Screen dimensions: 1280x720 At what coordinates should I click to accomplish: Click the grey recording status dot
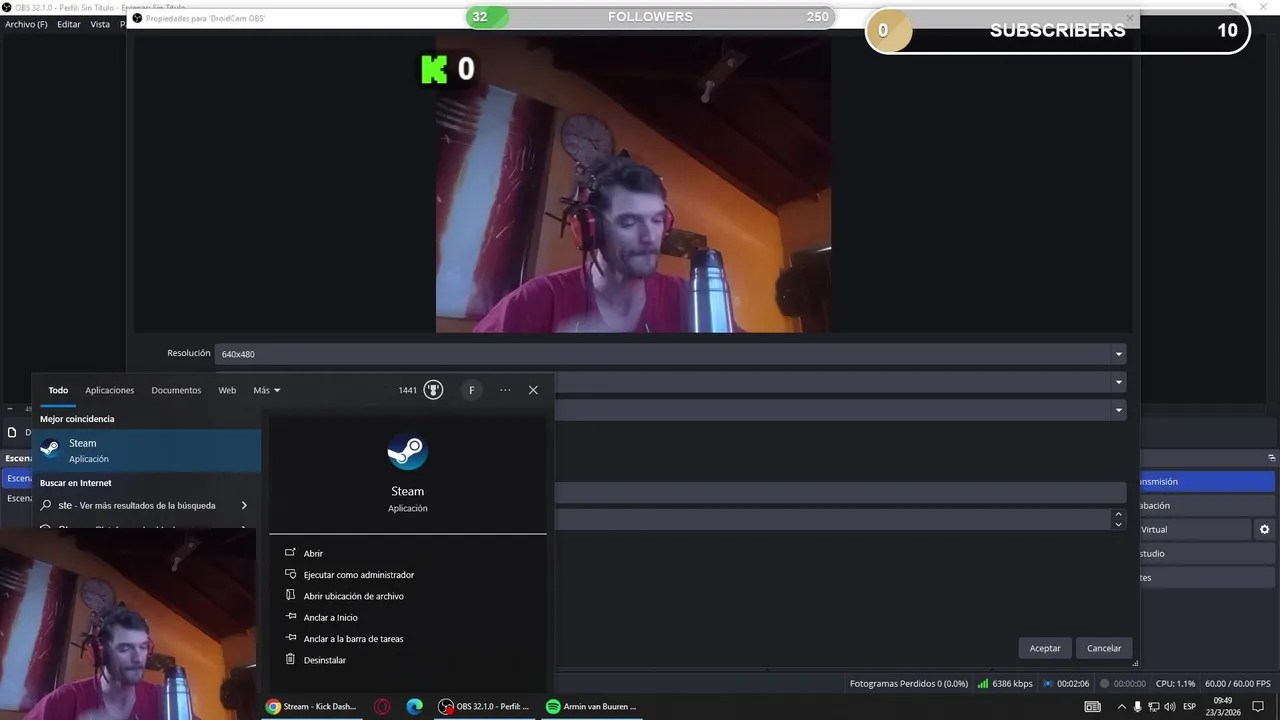1105,684
